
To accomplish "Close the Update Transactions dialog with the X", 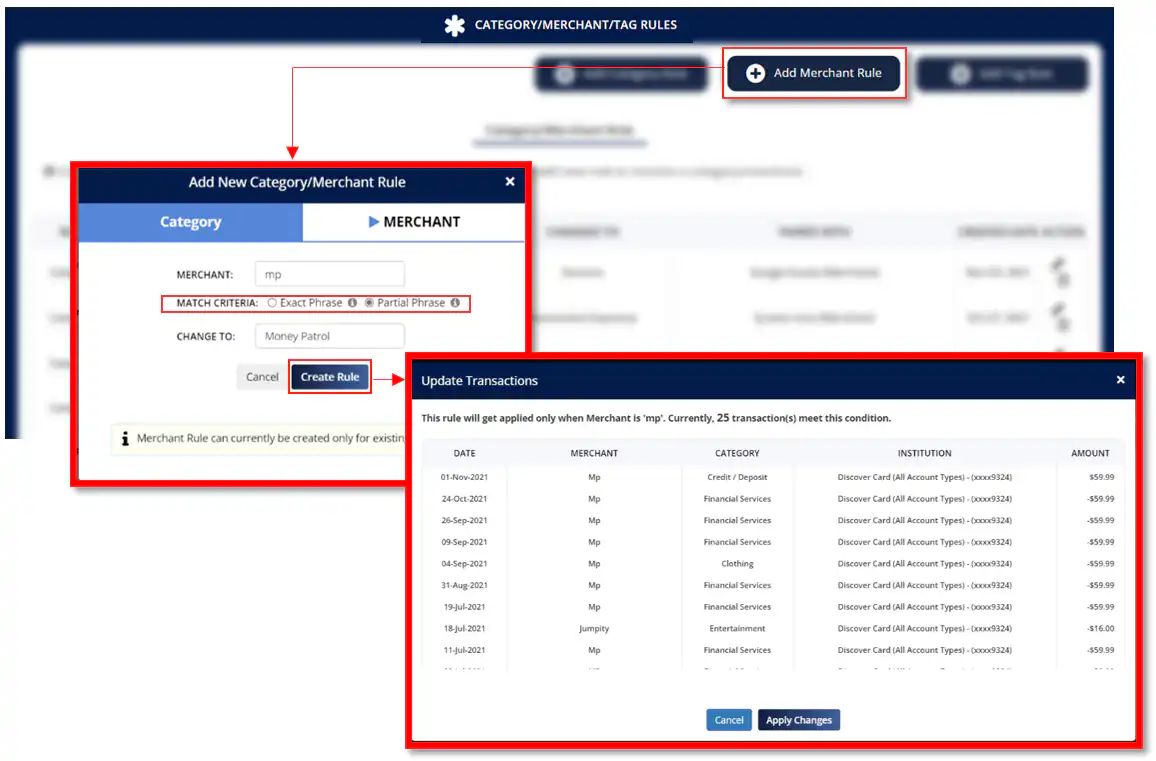I will [x=1120, y=380].
